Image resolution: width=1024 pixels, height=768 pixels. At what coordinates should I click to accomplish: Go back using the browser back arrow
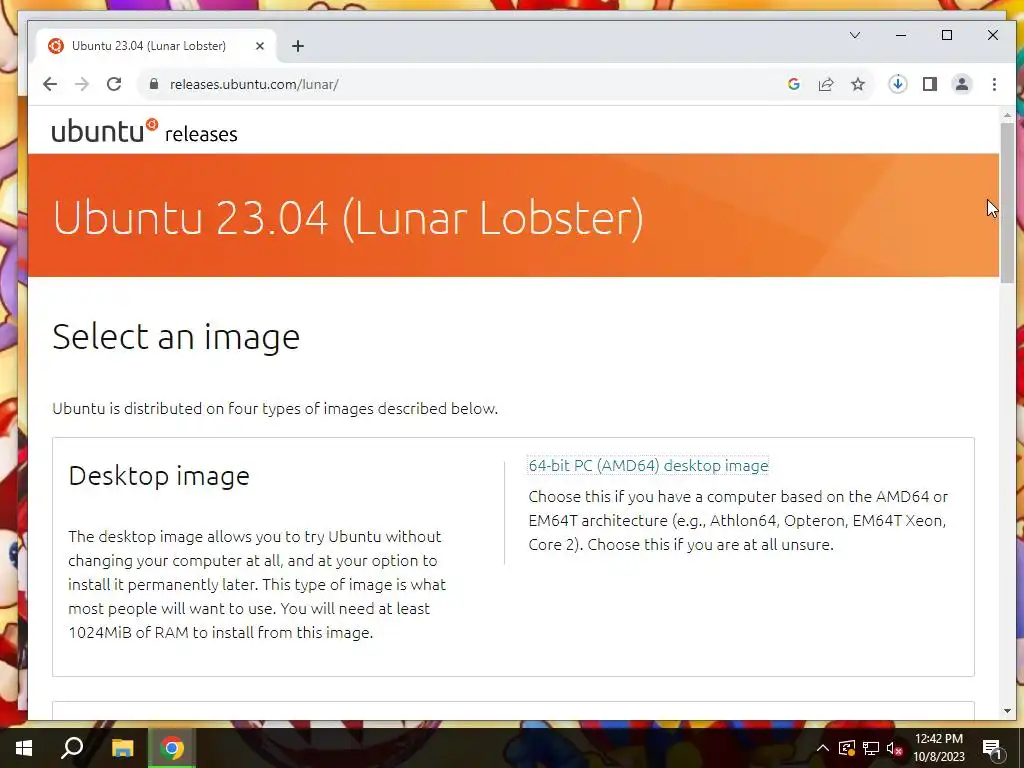click(50, 84)
